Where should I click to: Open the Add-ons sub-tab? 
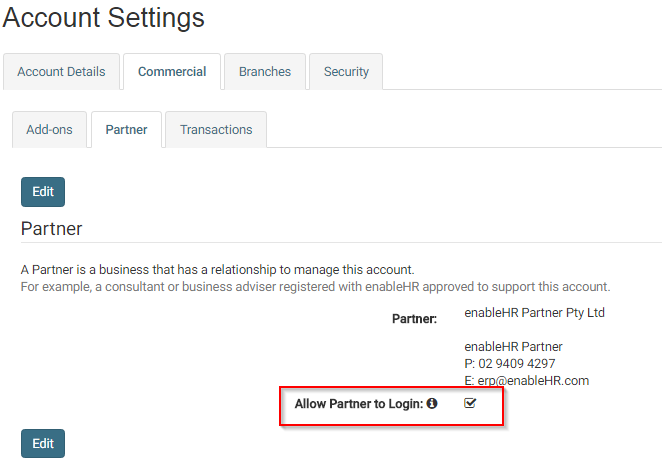click(49, 130)
